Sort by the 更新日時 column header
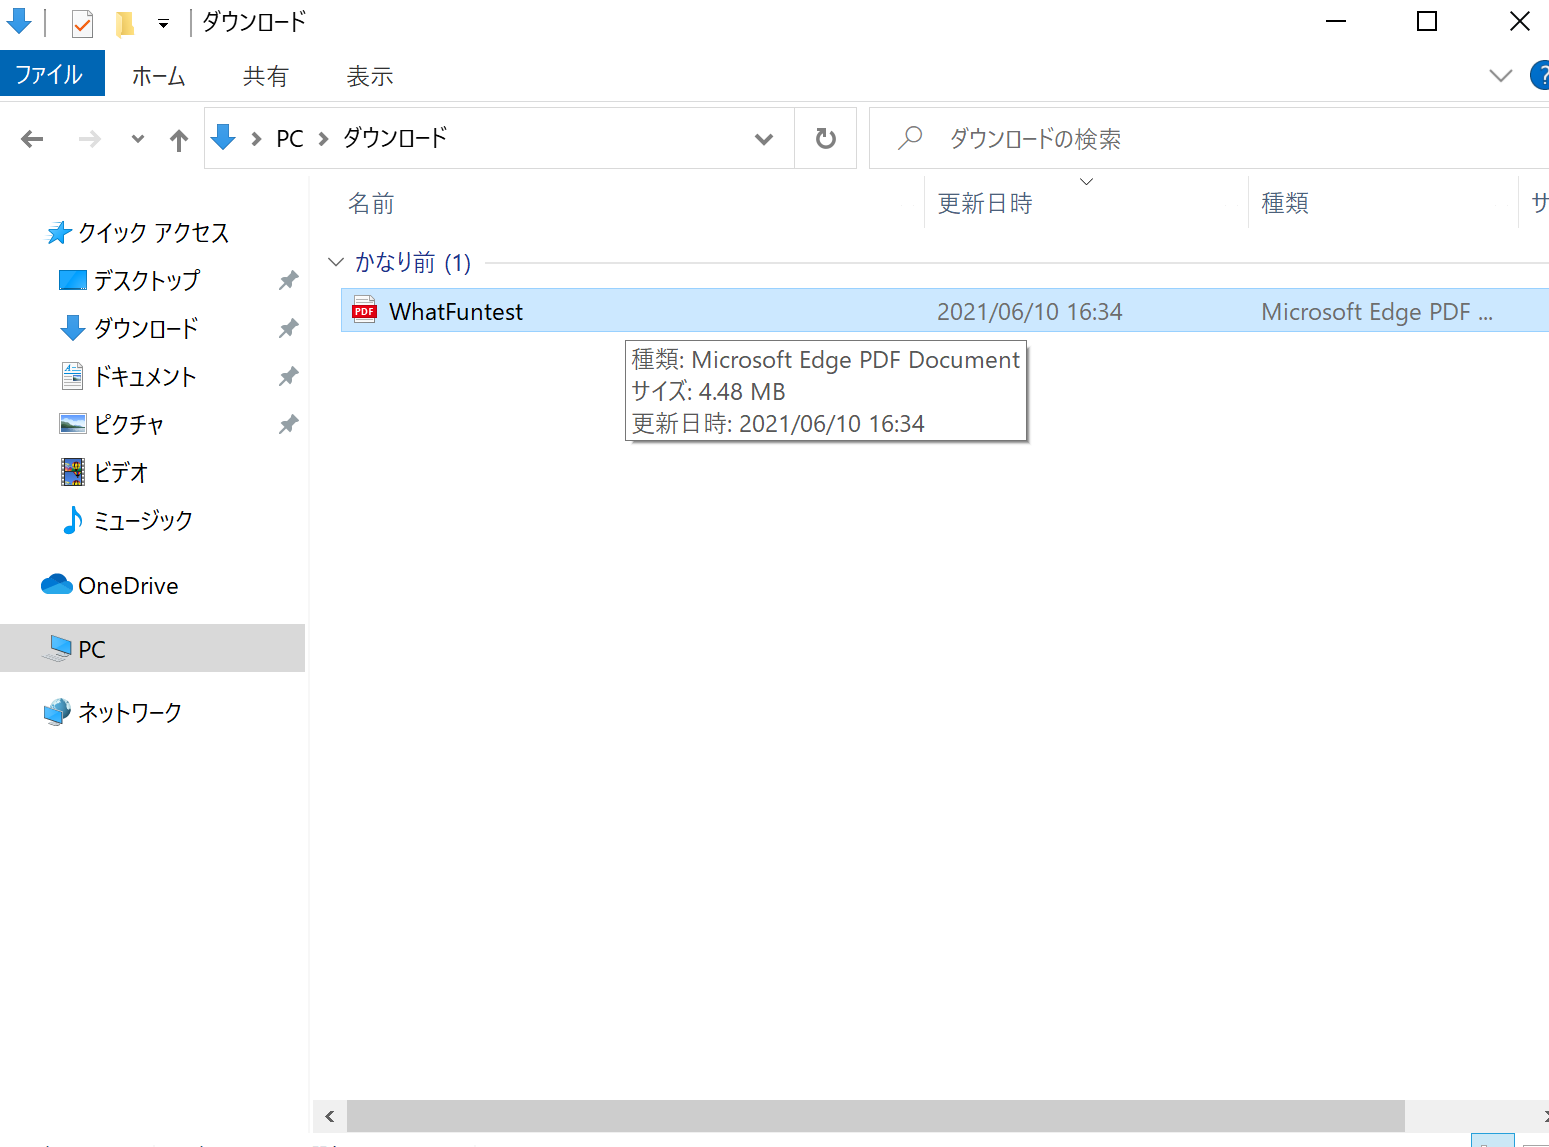The width and height of the screenshot is (1549, 1147). coord(985,204)
